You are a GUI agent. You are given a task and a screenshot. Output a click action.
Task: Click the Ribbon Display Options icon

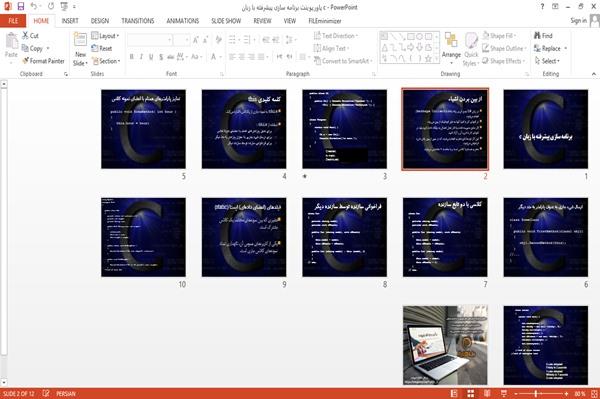(555, 7)
